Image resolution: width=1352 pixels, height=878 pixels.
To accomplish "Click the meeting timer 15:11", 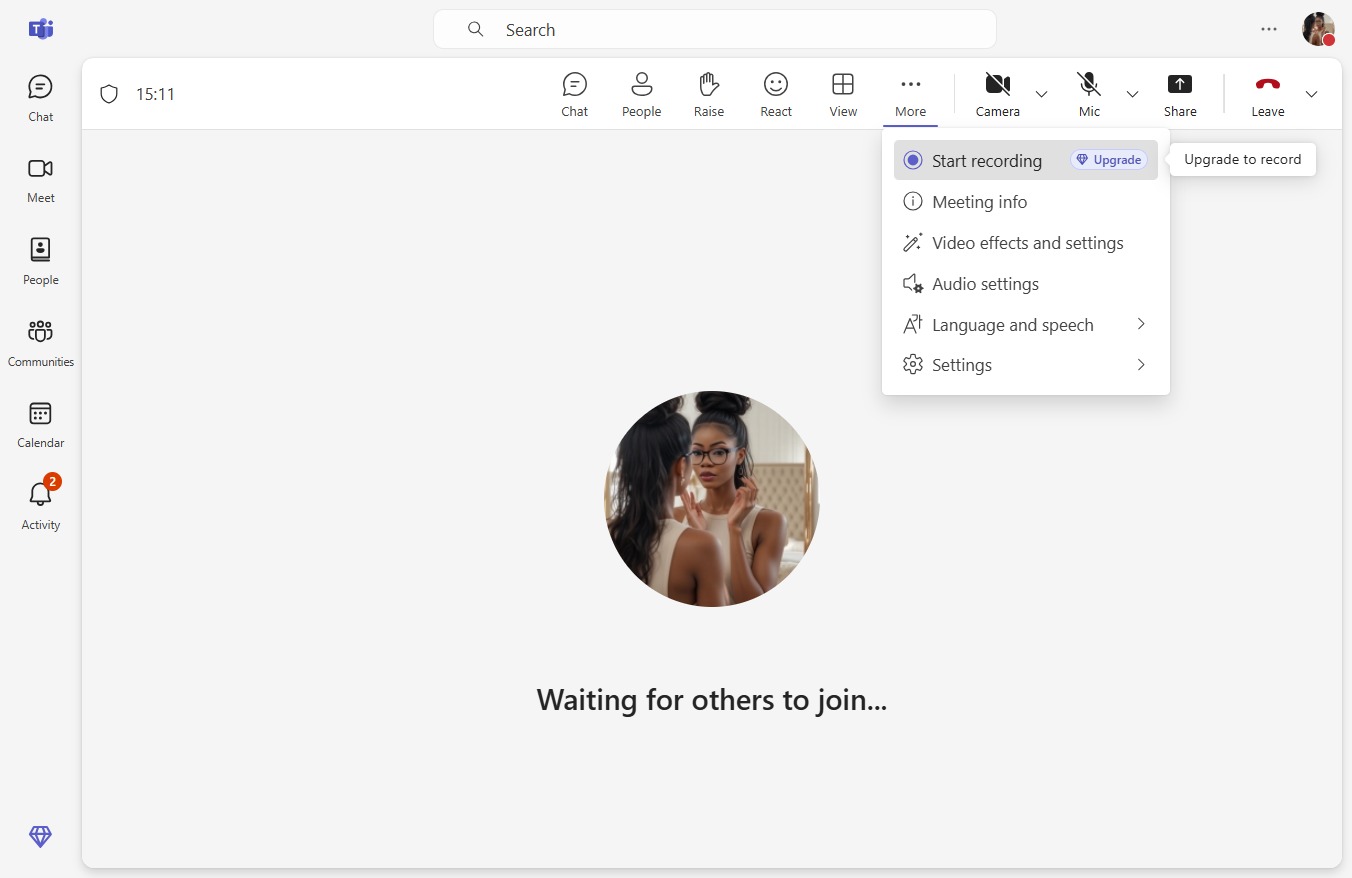I will click(156, 94).
